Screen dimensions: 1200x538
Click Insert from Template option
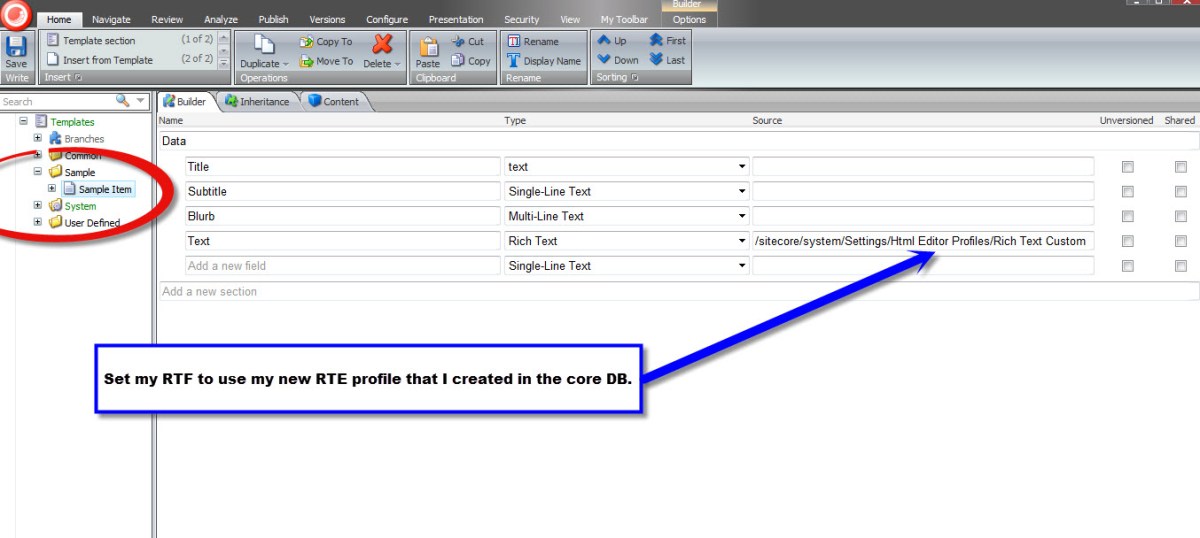click(107, 60)
